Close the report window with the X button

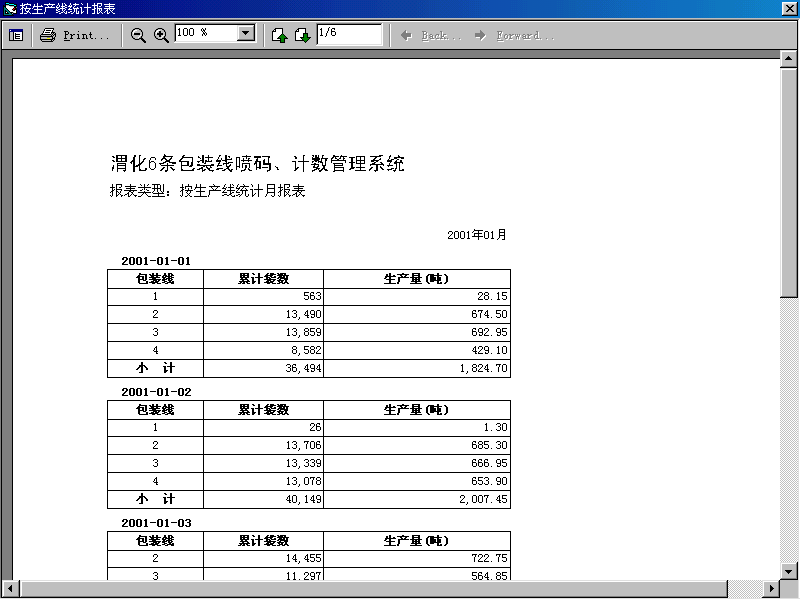coord(789,9)
